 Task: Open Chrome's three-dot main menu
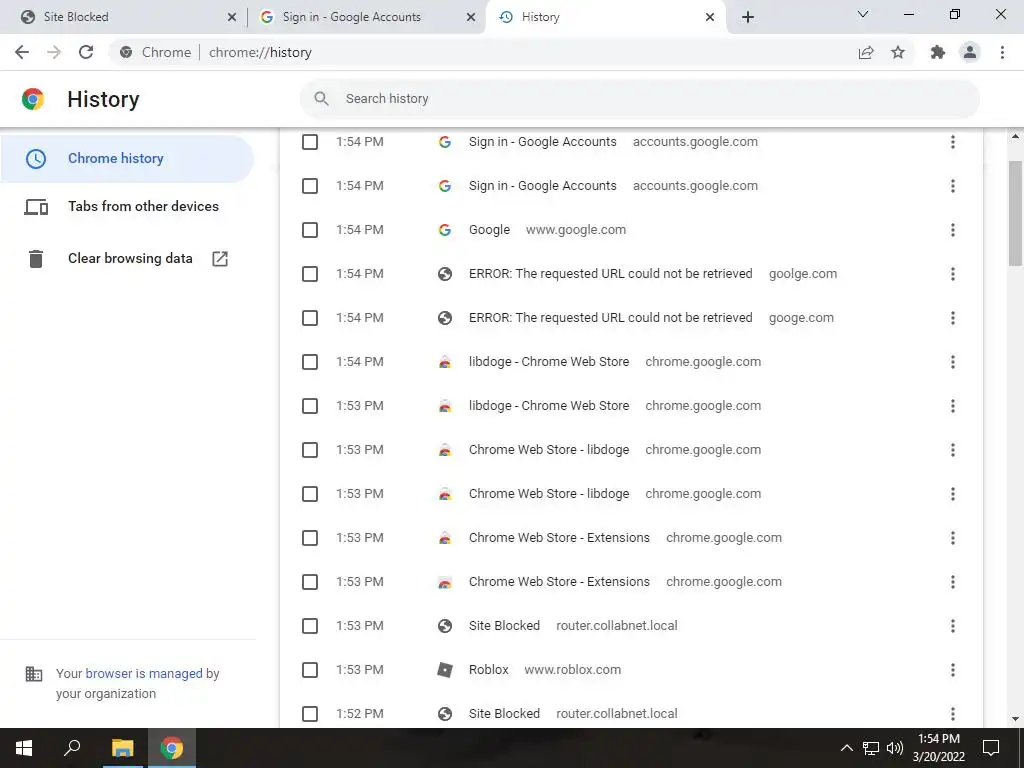tap(1002, 52)
